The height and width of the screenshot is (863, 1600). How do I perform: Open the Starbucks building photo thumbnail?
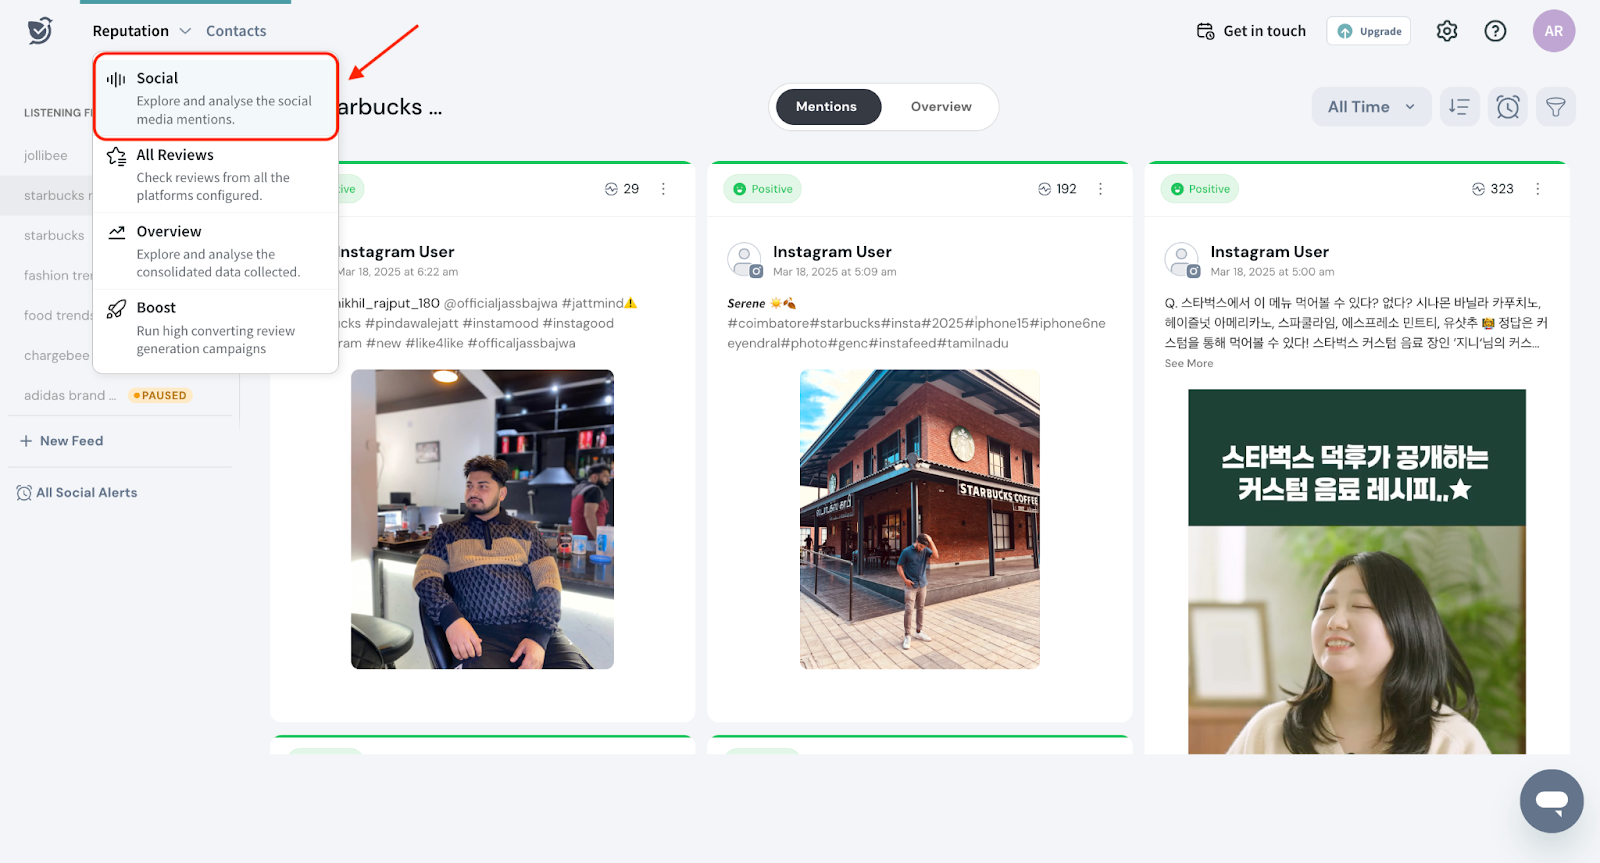(x=919, y=519)
